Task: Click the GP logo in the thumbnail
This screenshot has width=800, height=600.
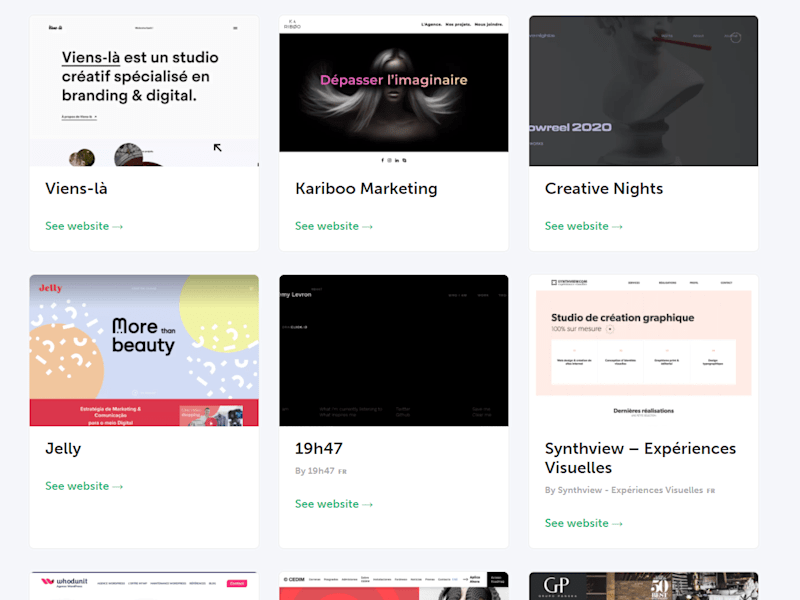Action: coord(557,586)
